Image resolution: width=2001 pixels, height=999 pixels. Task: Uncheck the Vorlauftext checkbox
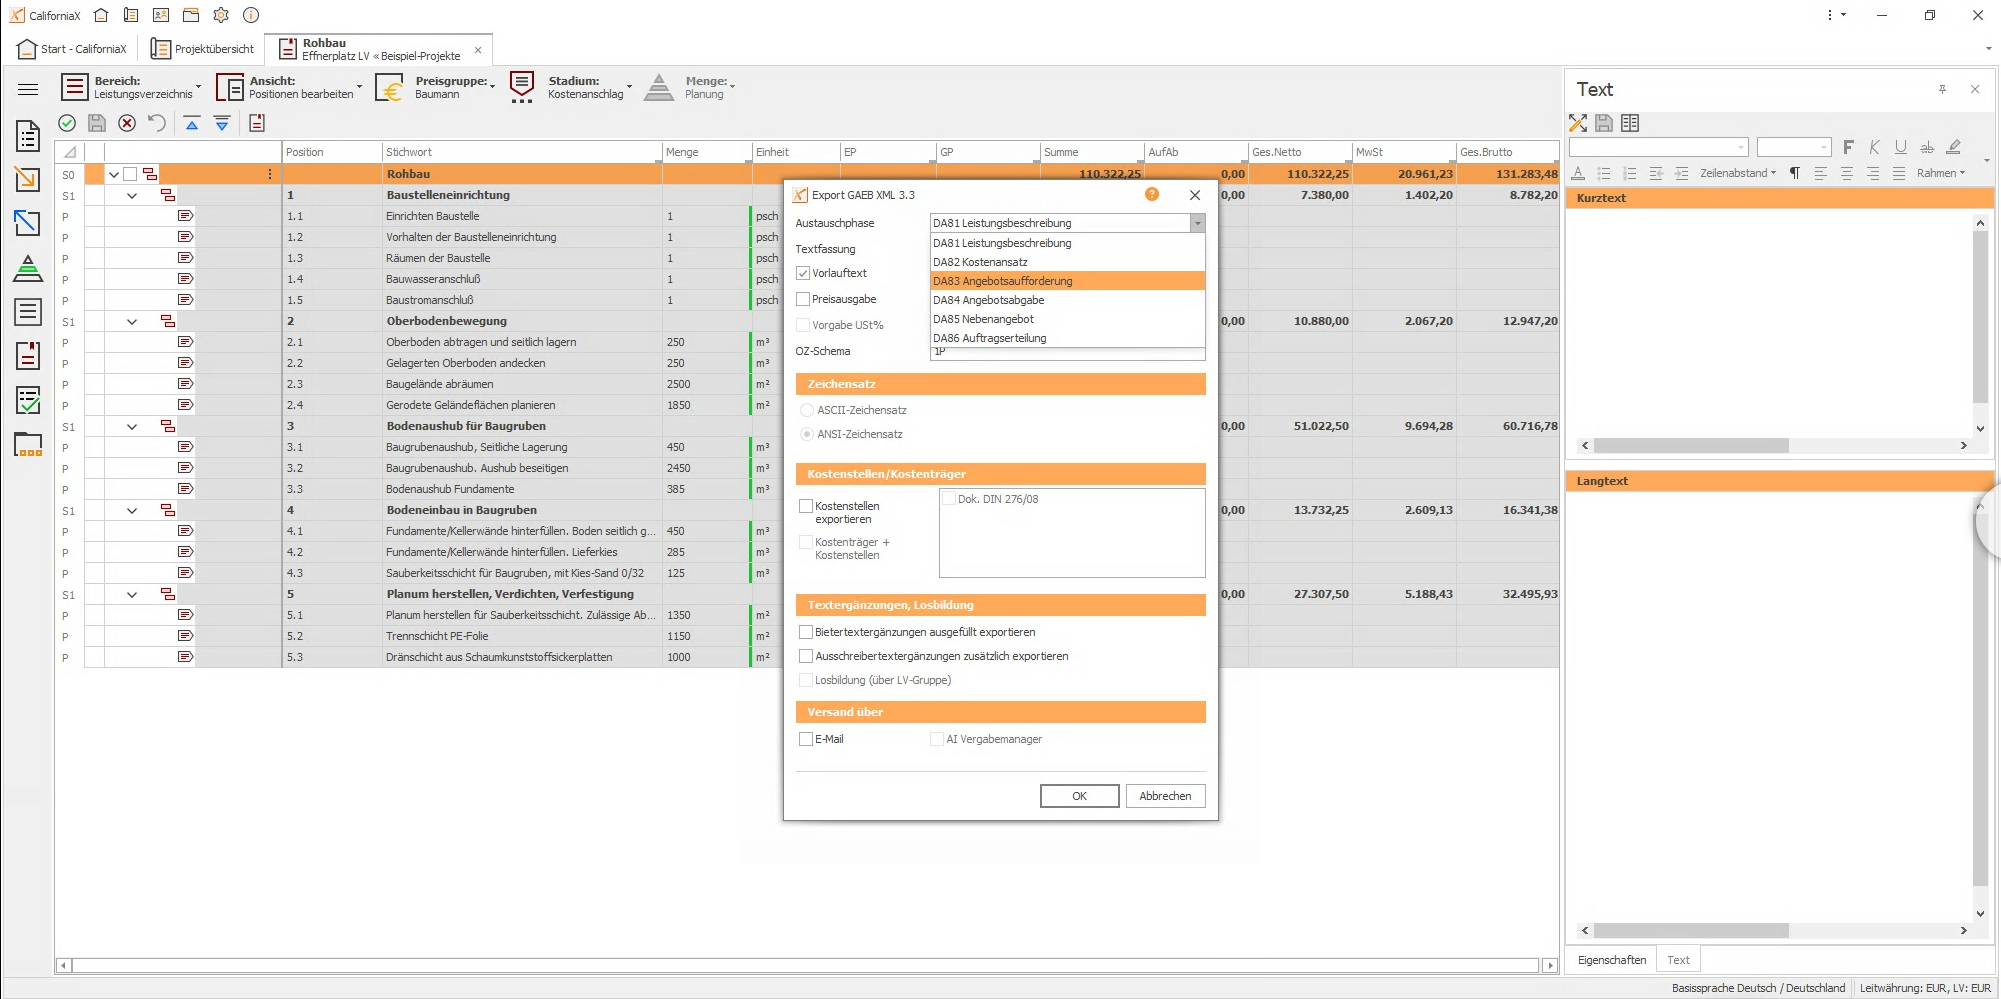point(803,273)
